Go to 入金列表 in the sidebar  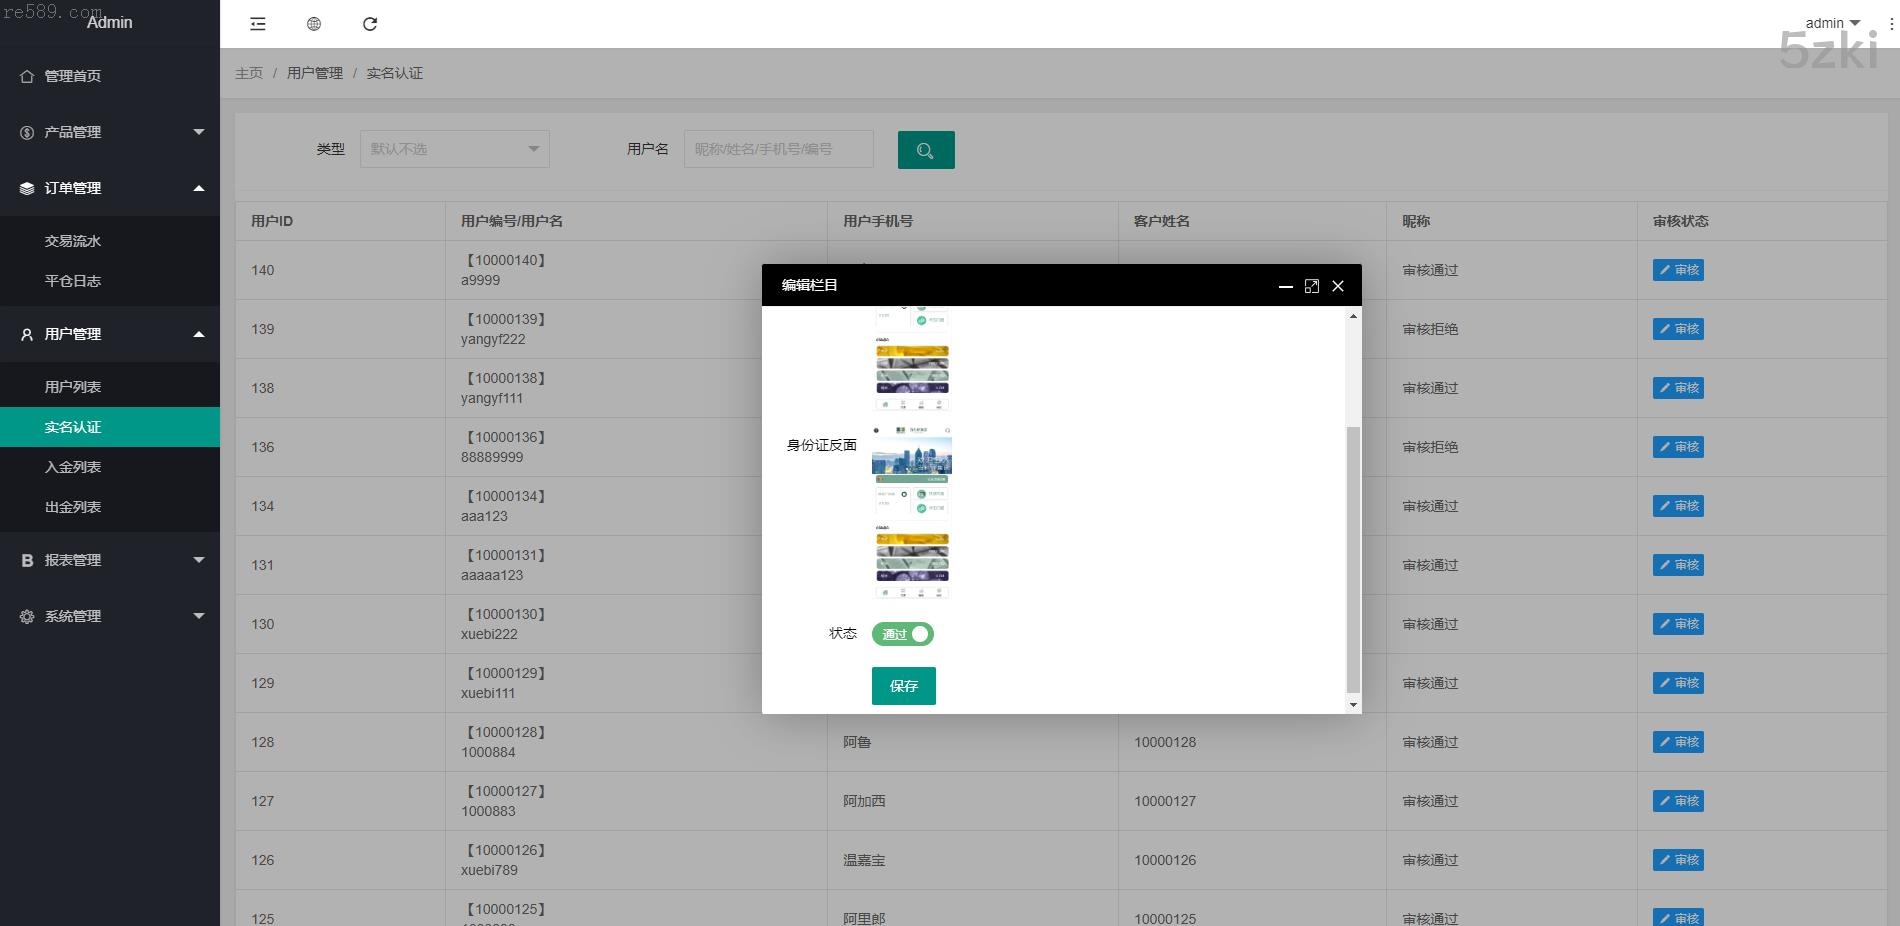(x=73, y=467)
